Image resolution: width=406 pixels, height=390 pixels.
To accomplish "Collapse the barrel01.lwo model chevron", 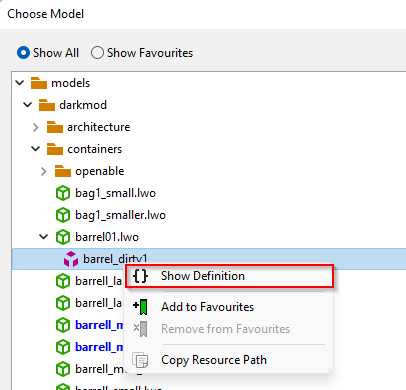I will (44, 237).
